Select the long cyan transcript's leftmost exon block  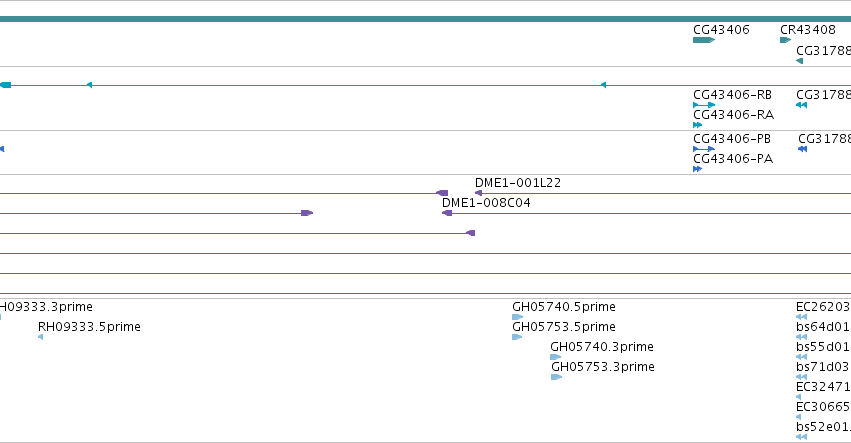point(5,85)
